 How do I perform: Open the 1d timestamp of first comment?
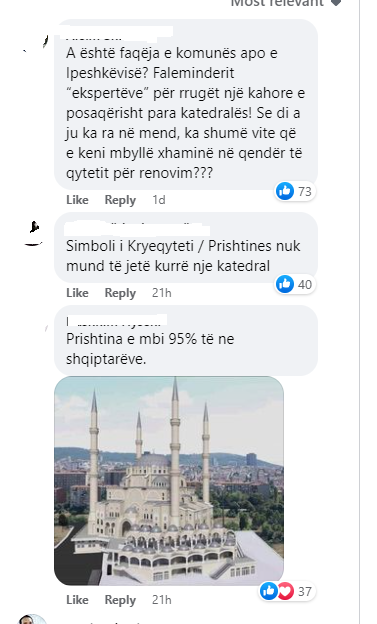[x=159, y=200]
